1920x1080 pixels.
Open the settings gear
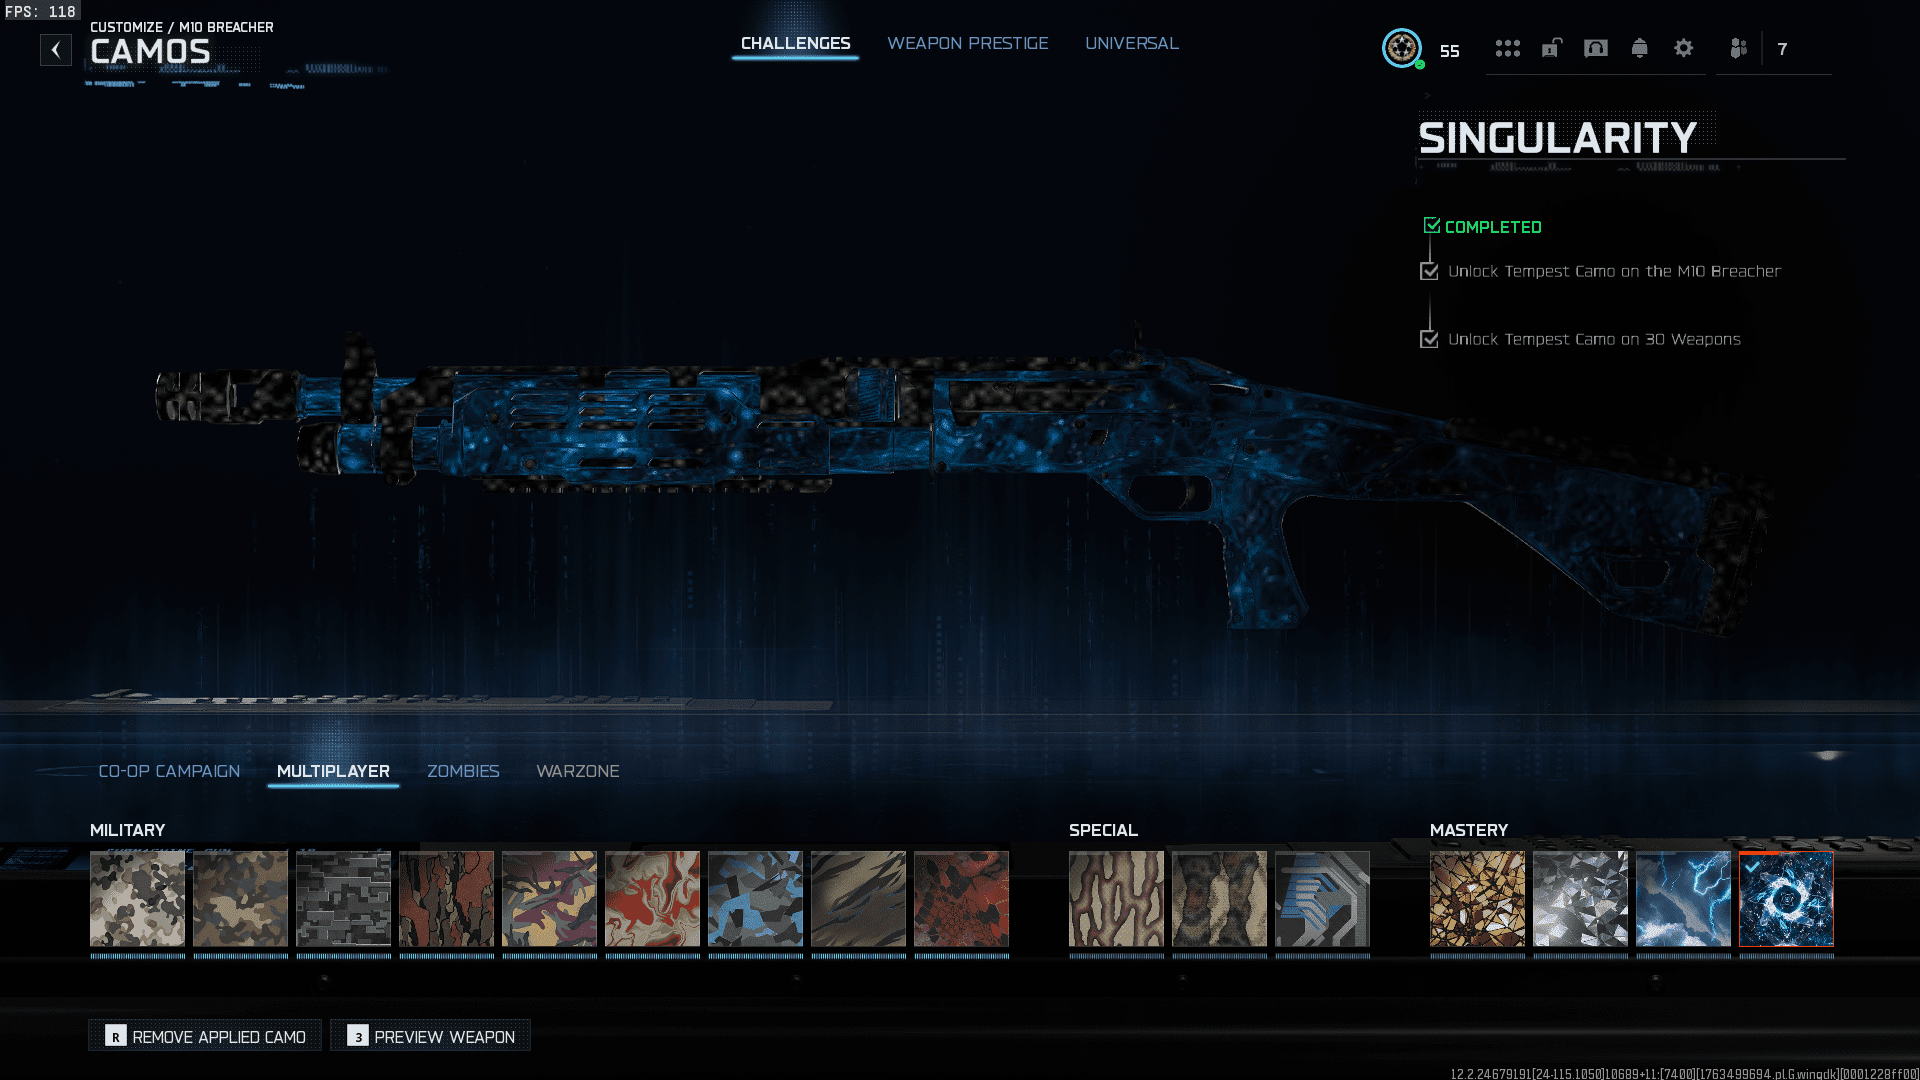pos(1683,48)
